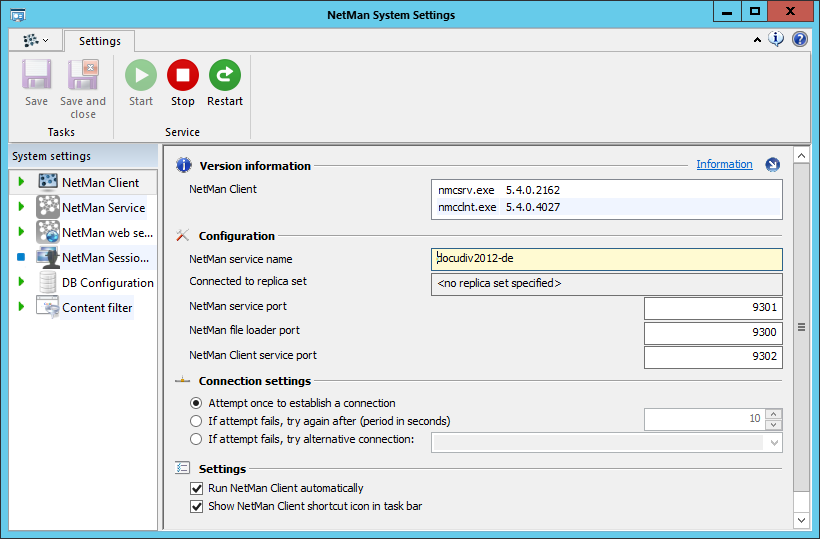This screenshot has width=820, height=539.
Task: Open the alternative connection dropdown
Action: click(774, 443)
